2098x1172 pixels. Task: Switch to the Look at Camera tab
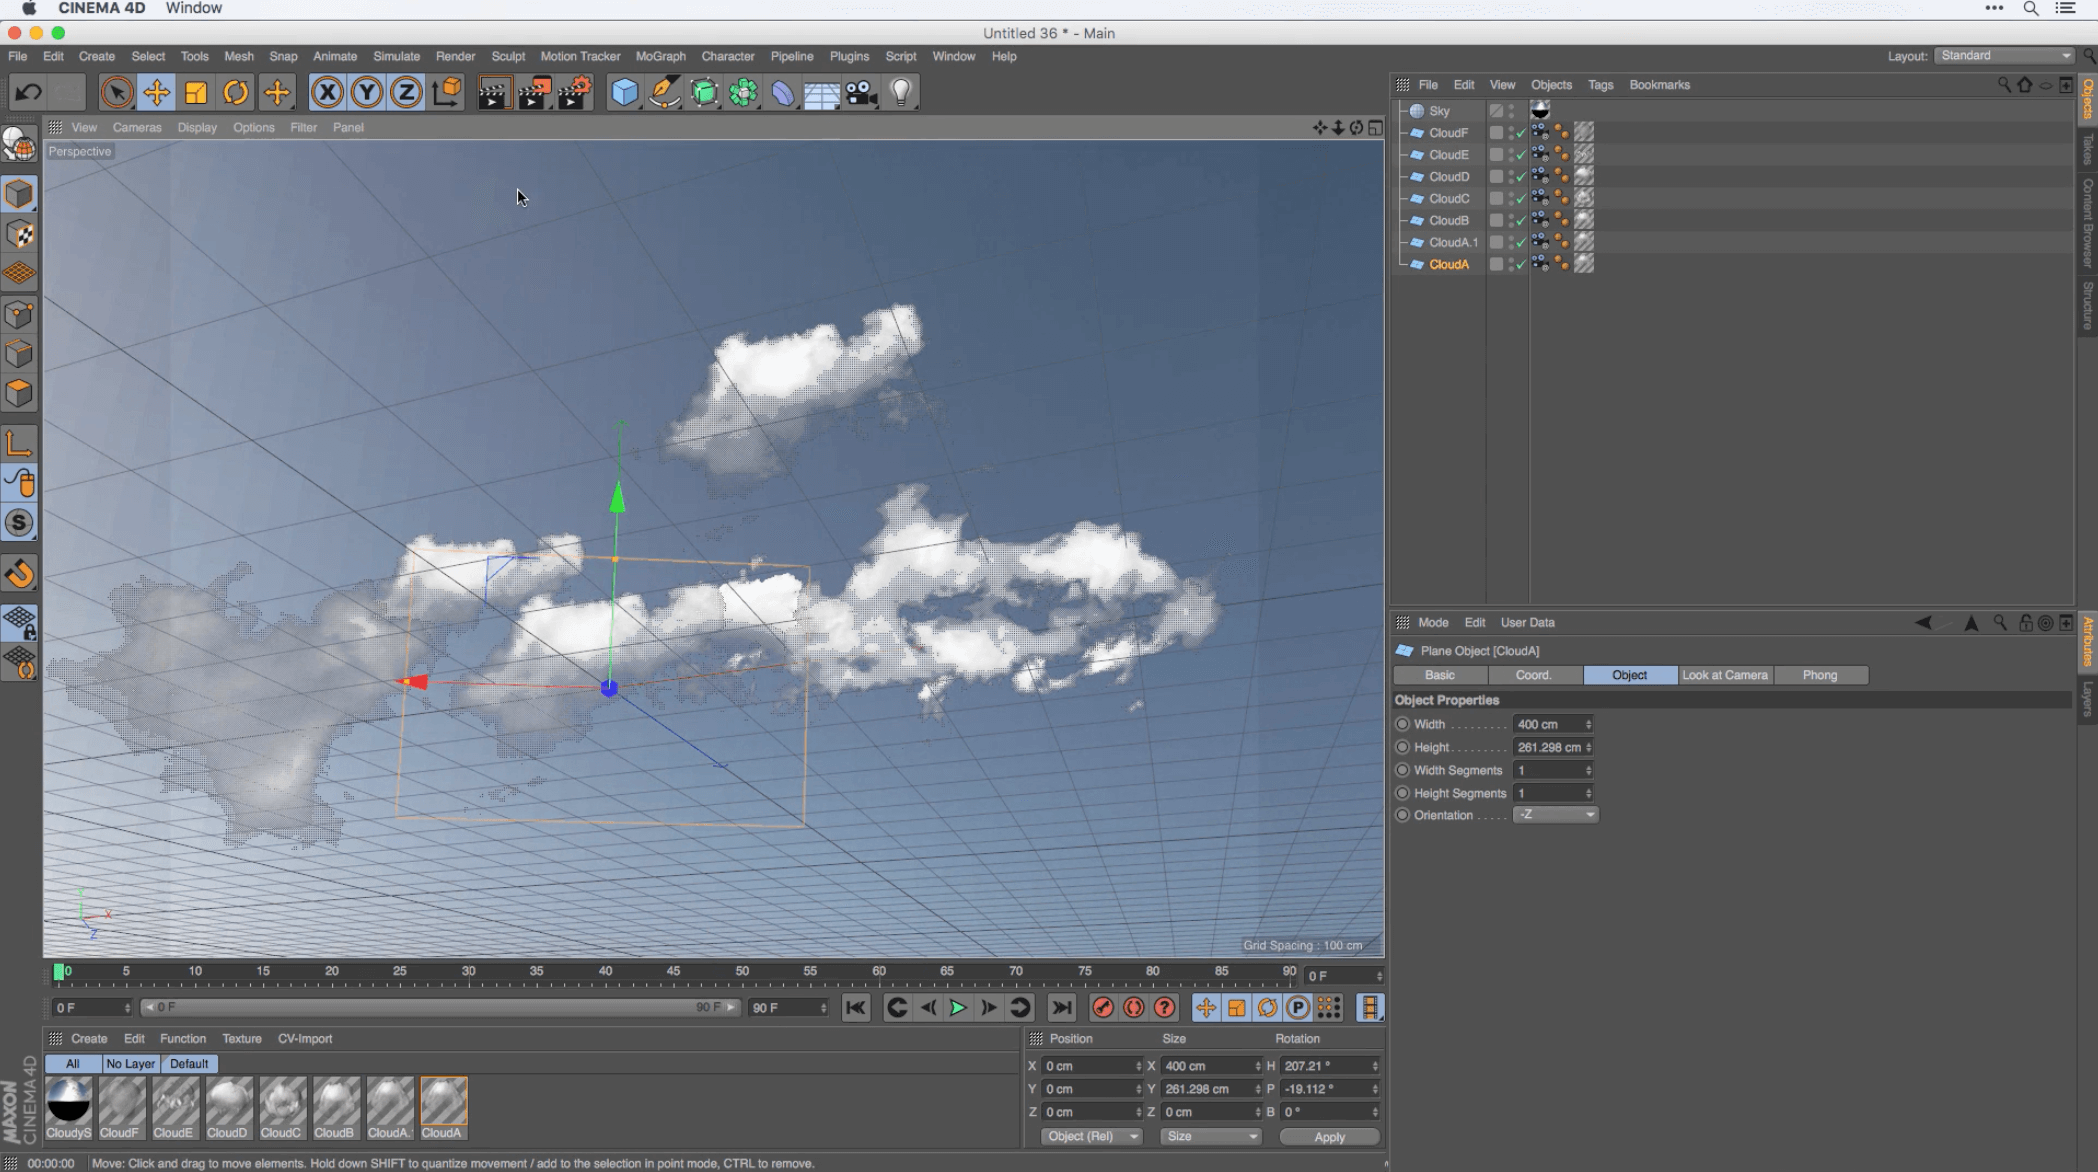pos(1724,675)
